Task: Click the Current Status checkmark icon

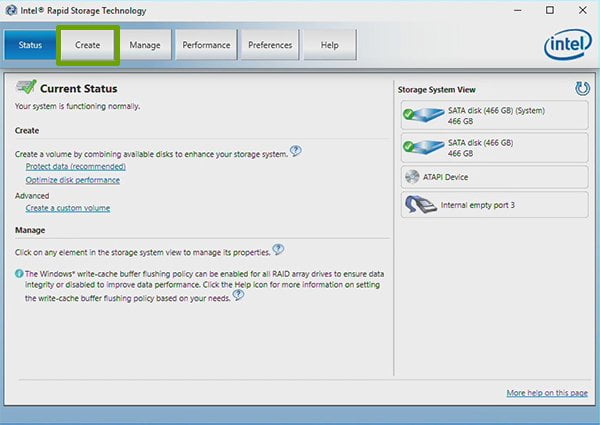Action: click(x=26, y=87)
